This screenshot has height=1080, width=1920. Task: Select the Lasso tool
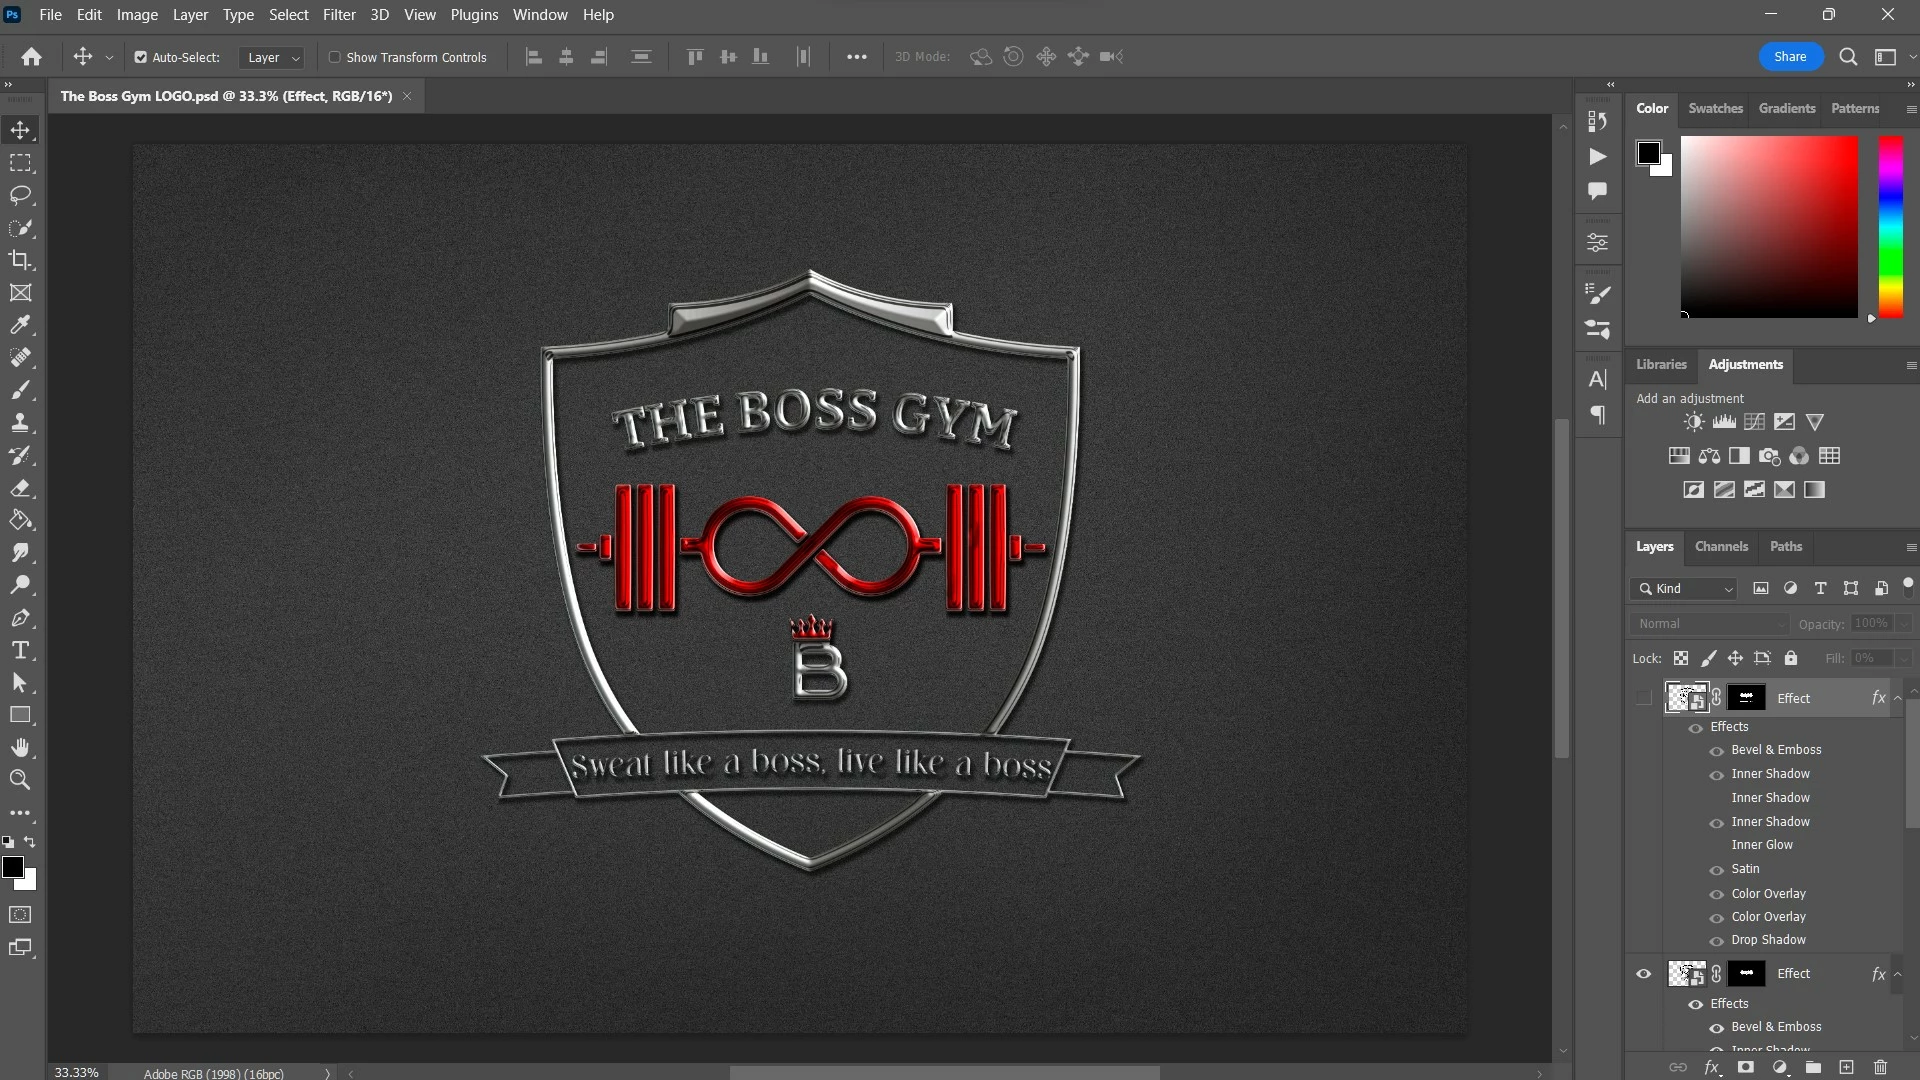[x=20, y=195]
